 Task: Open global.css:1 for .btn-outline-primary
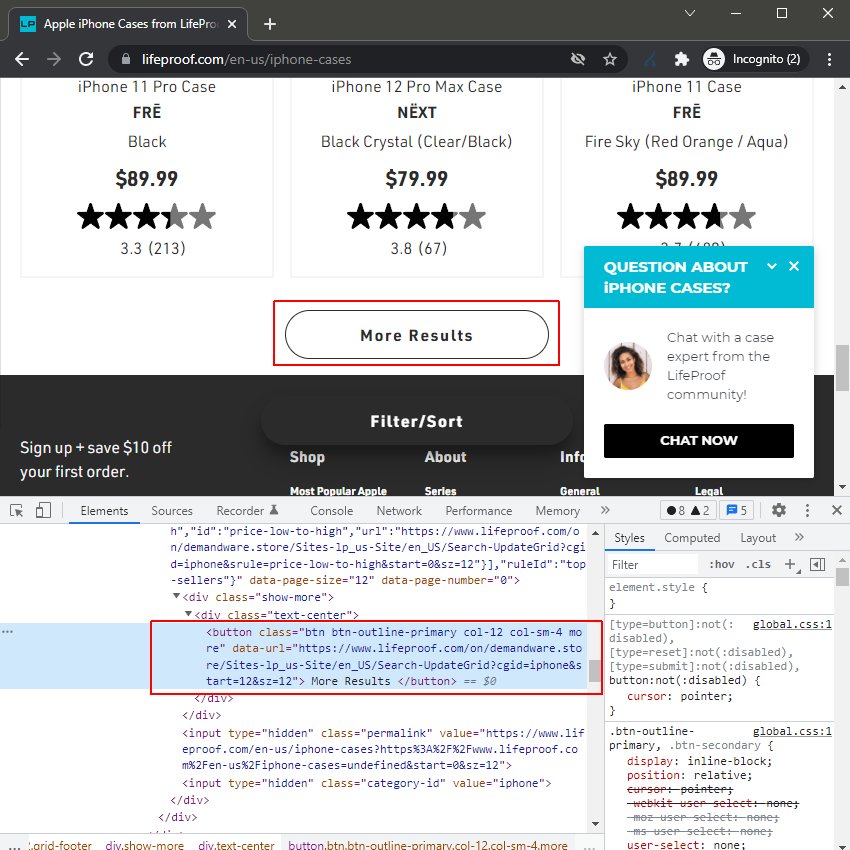[791, 731]
